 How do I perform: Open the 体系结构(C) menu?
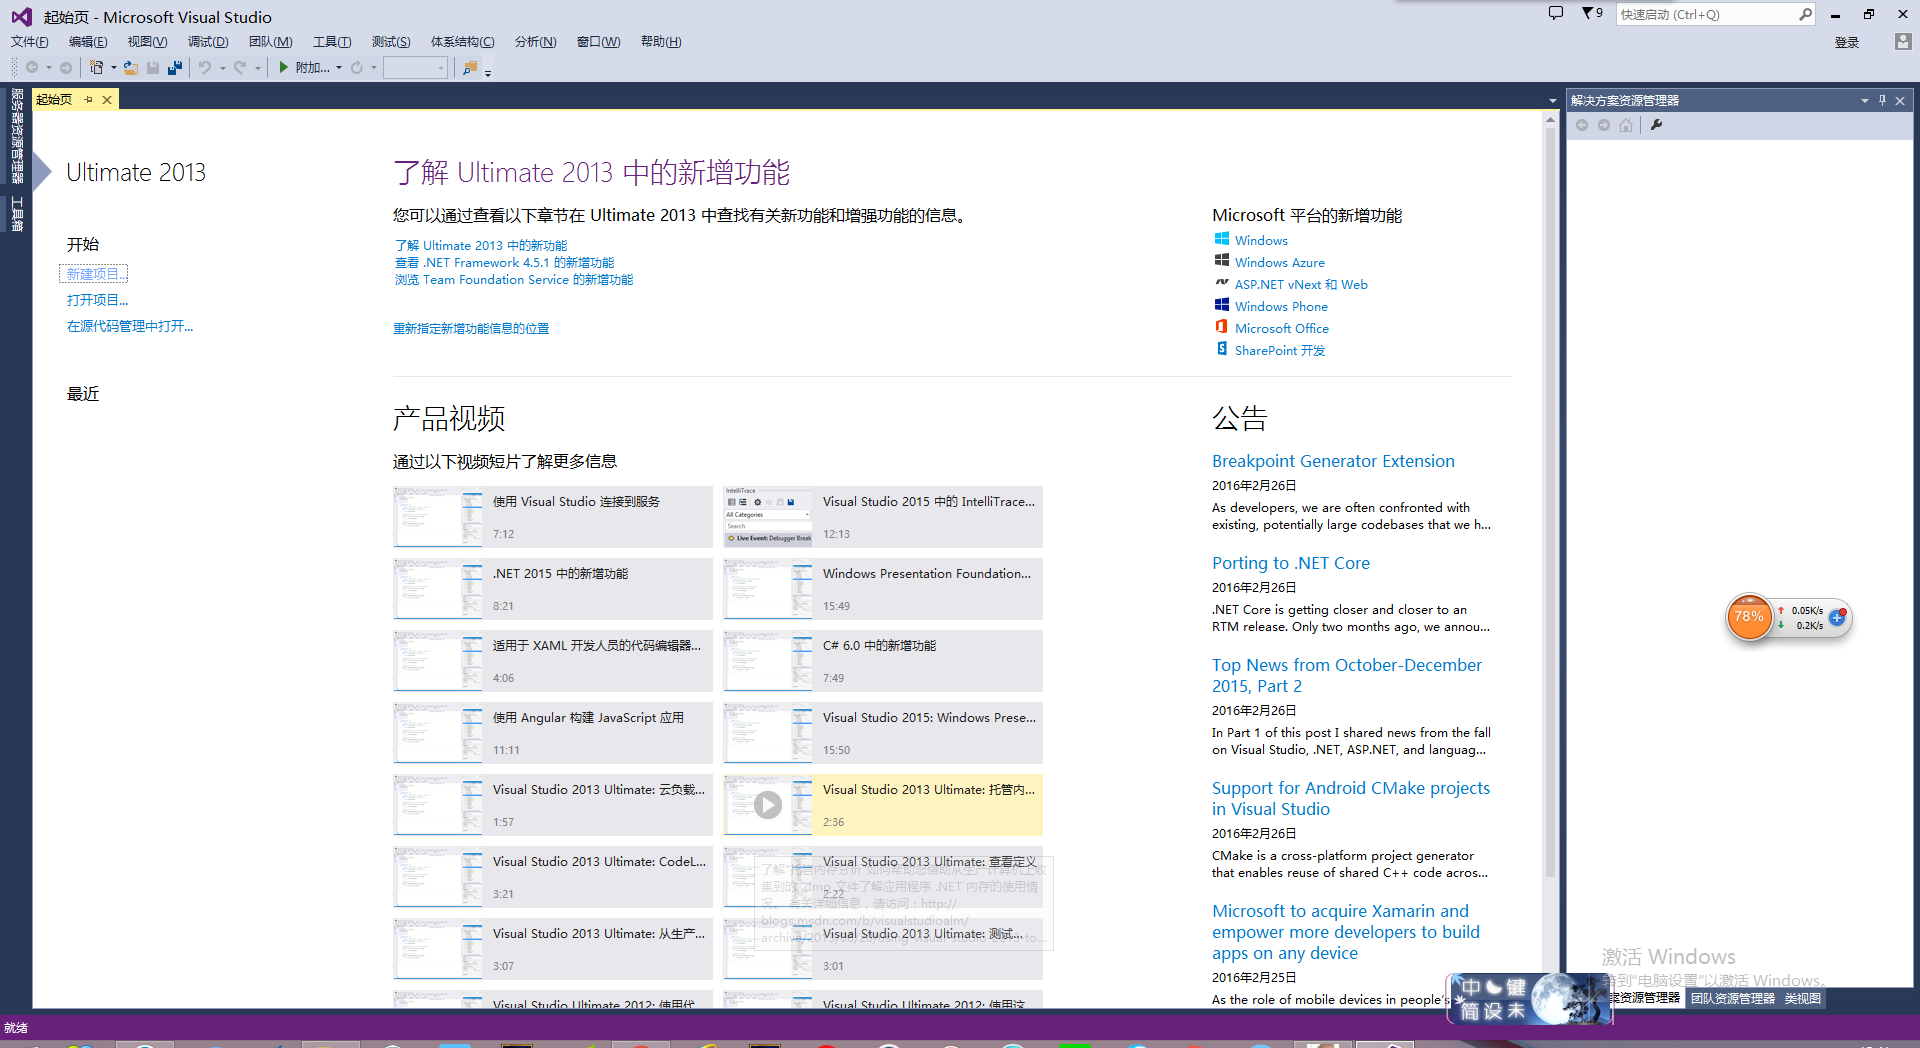462,42
